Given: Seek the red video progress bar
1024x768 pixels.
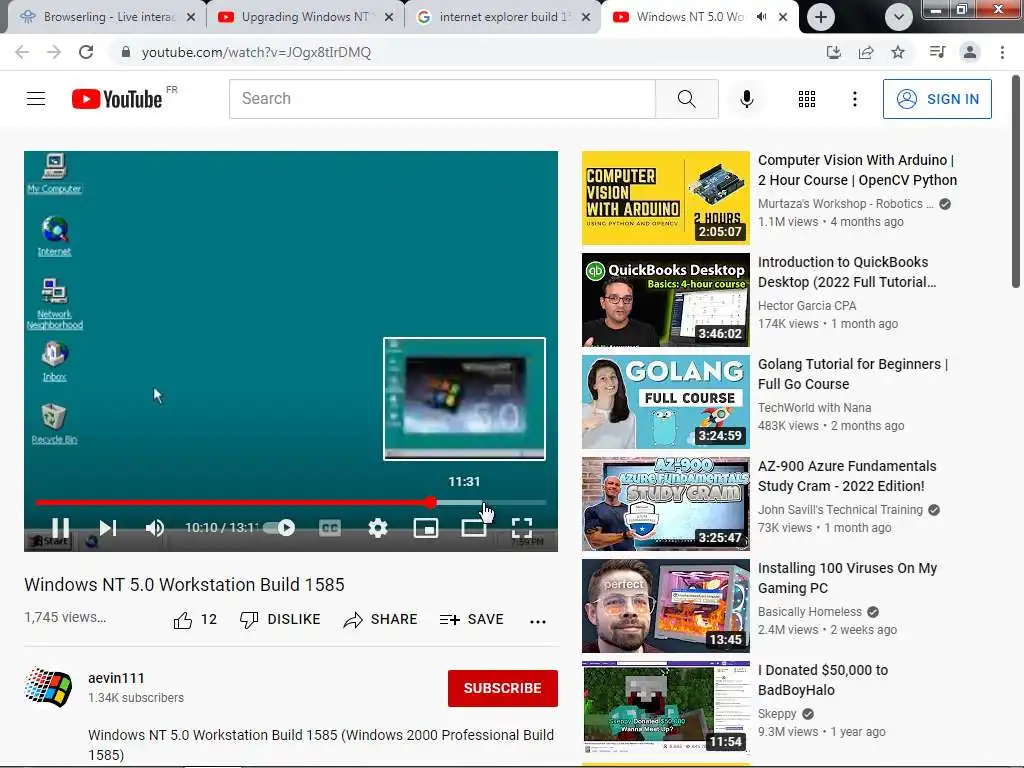Looking at the screenshot, I should 291,502.
